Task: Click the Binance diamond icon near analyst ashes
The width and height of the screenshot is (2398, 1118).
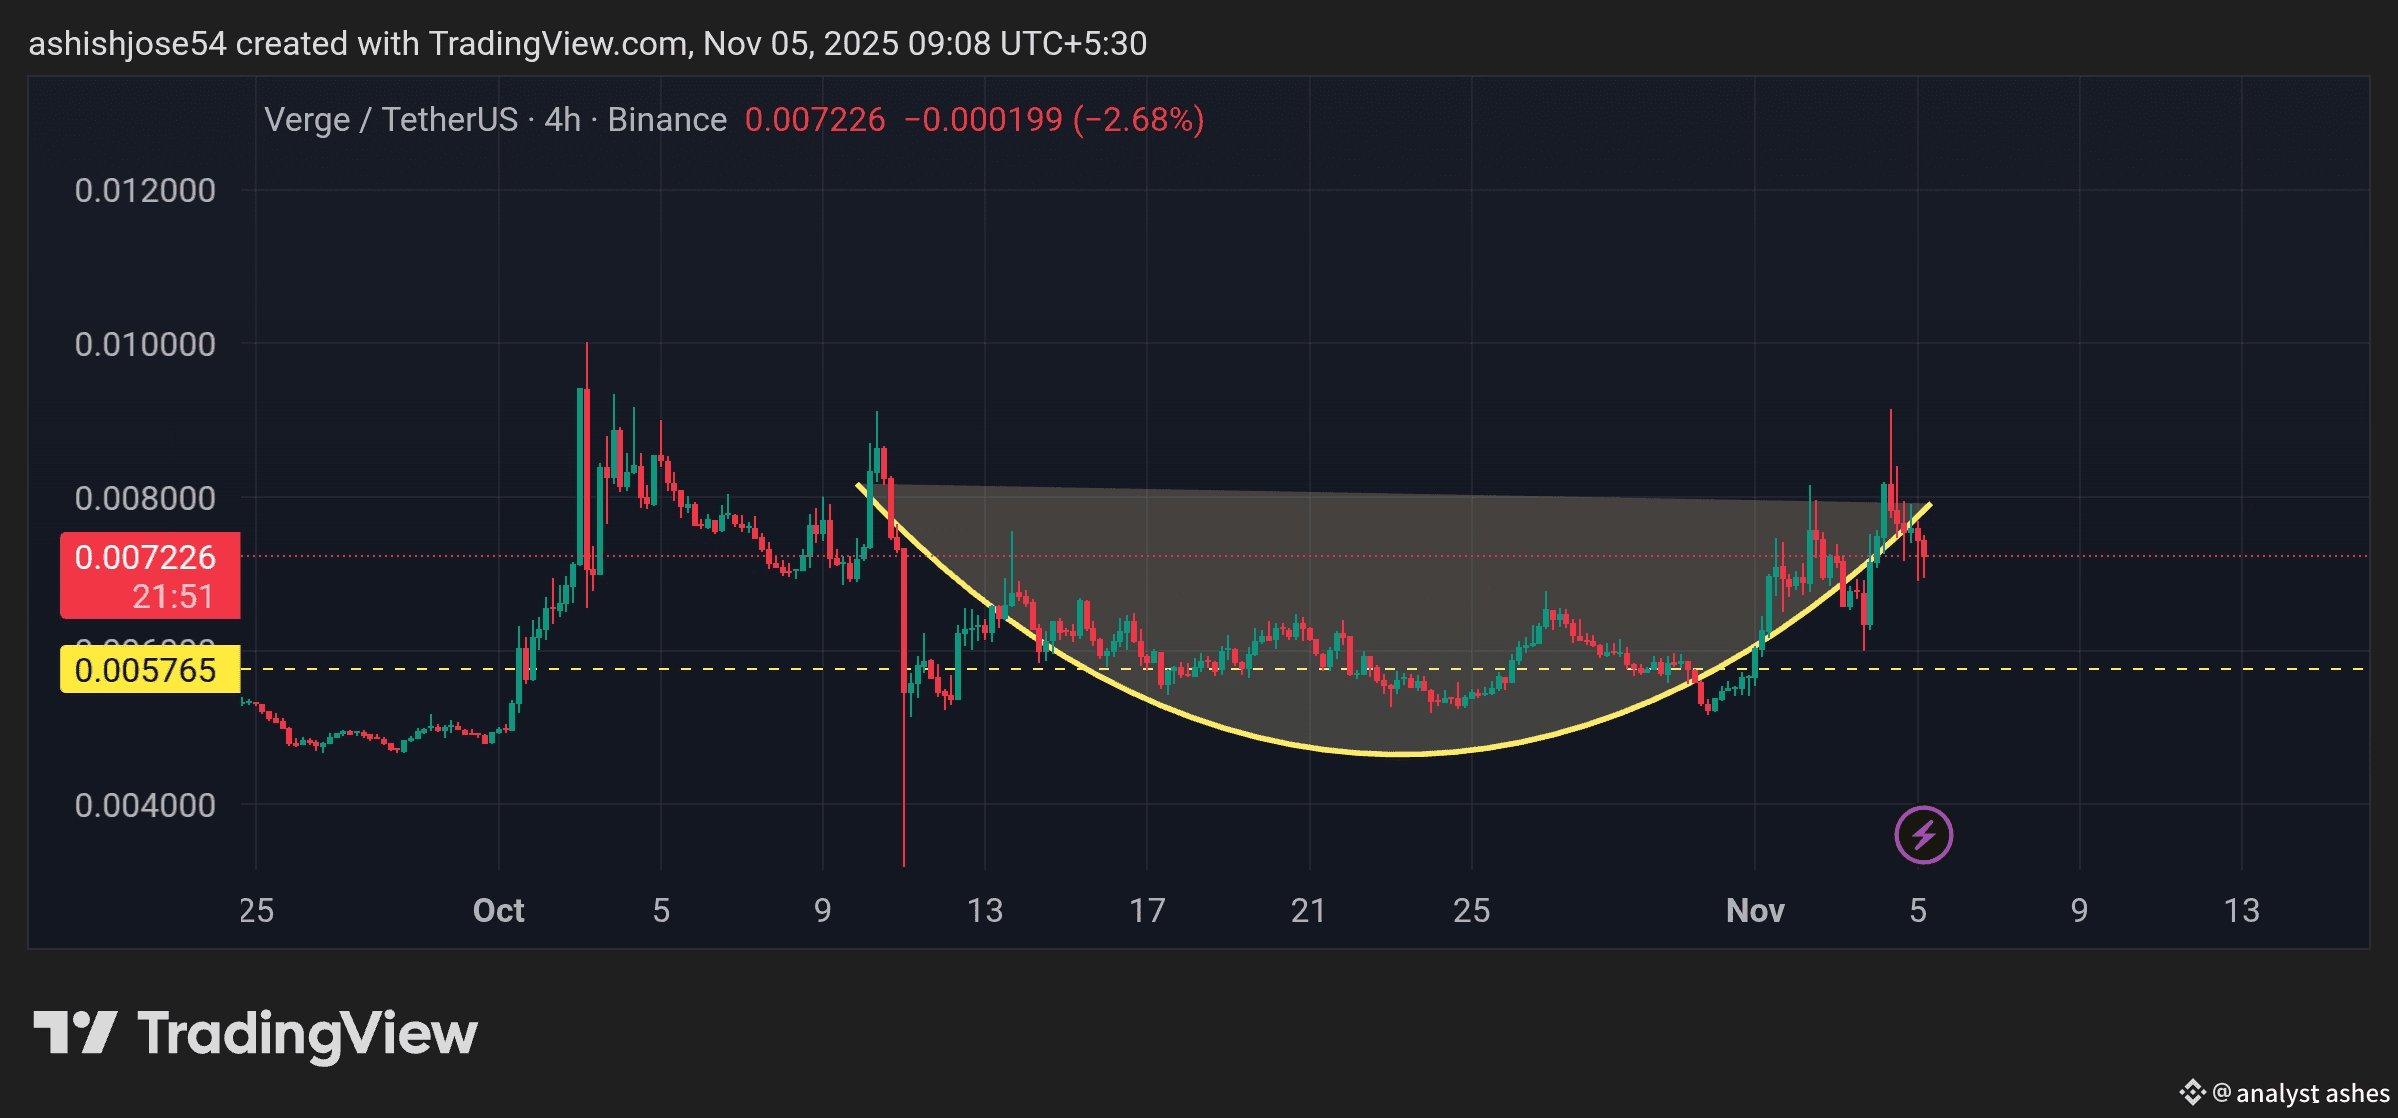Action: point(2191,1092)
